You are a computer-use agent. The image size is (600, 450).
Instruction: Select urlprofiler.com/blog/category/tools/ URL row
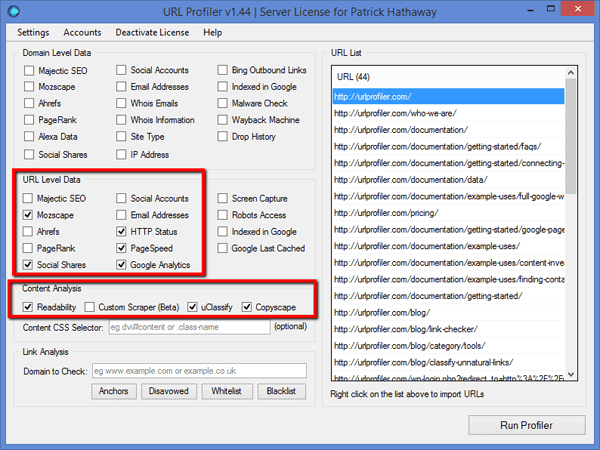click(448, 346)
